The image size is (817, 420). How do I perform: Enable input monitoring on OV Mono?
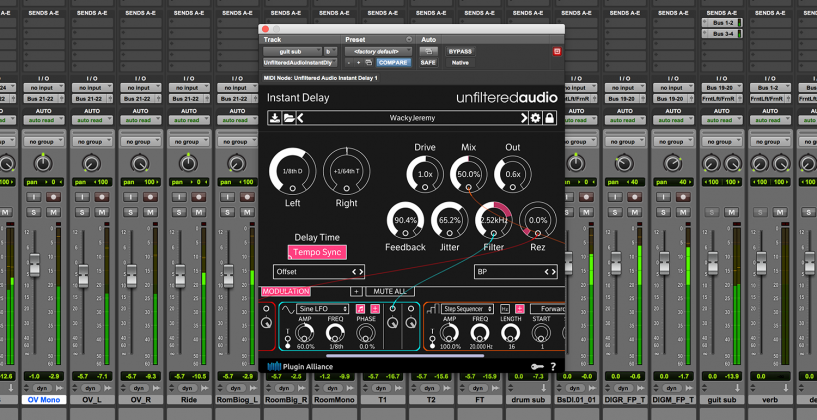click(34, 197)
